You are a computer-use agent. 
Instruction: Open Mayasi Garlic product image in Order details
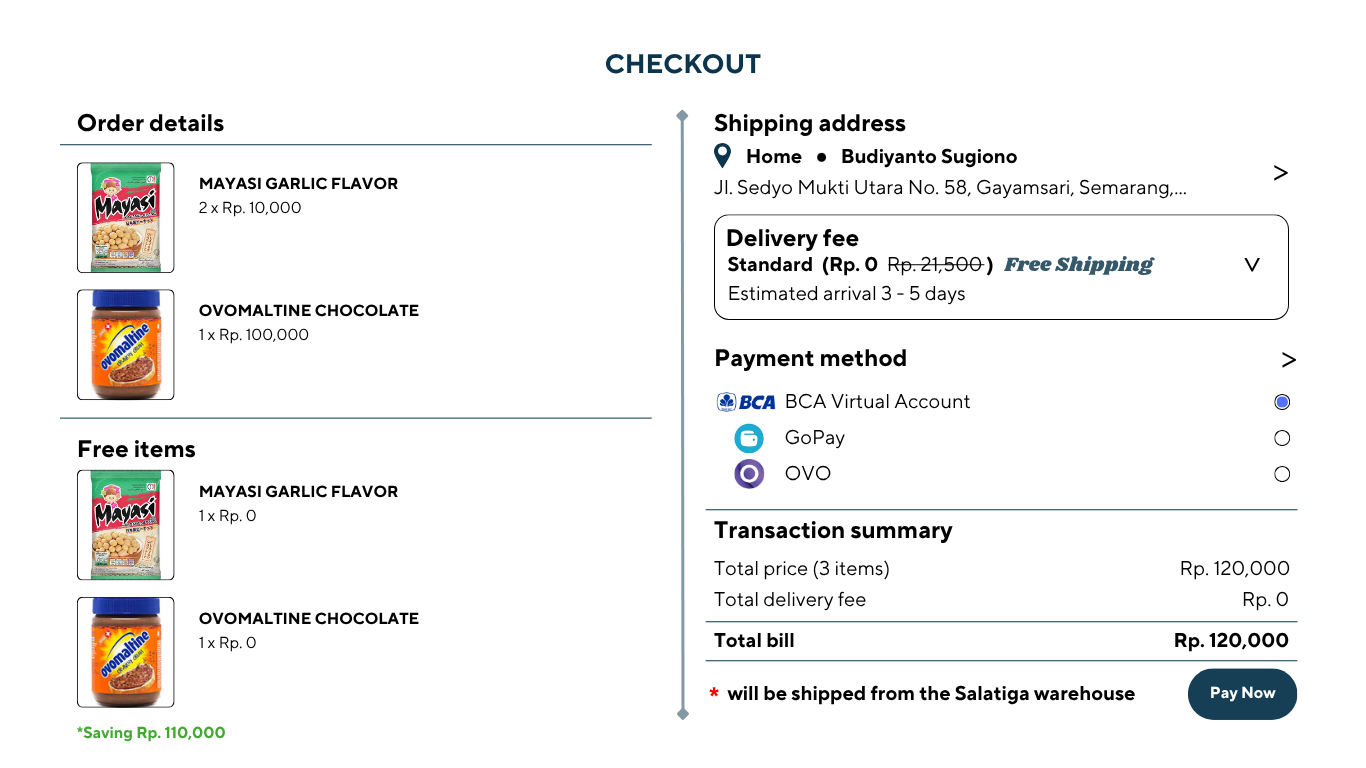tap(126, 218)
